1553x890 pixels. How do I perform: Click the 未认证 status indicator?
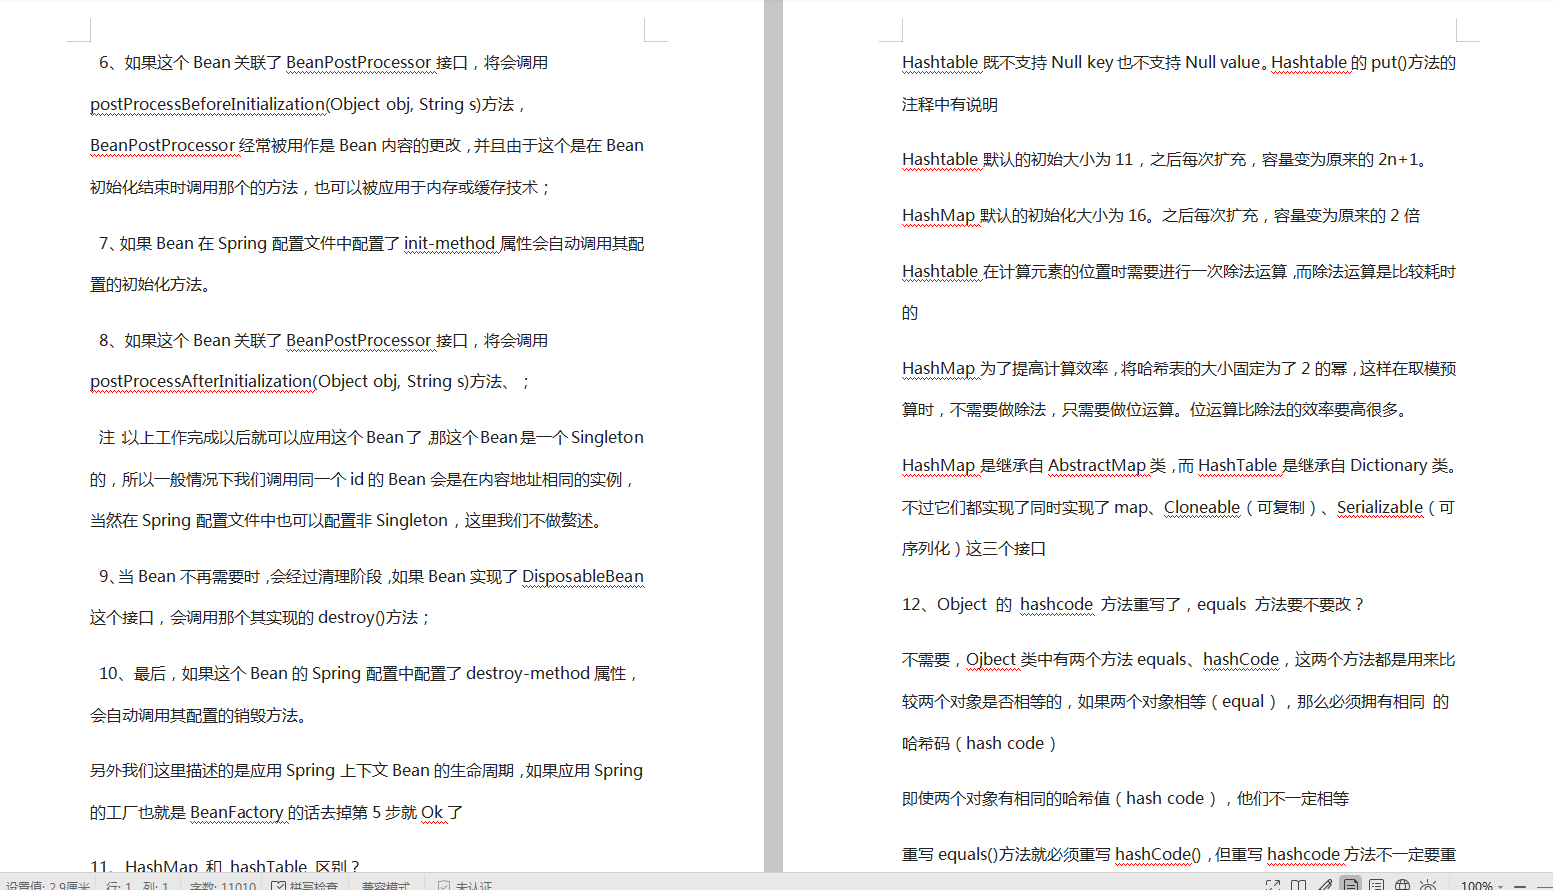click(465, 886)
